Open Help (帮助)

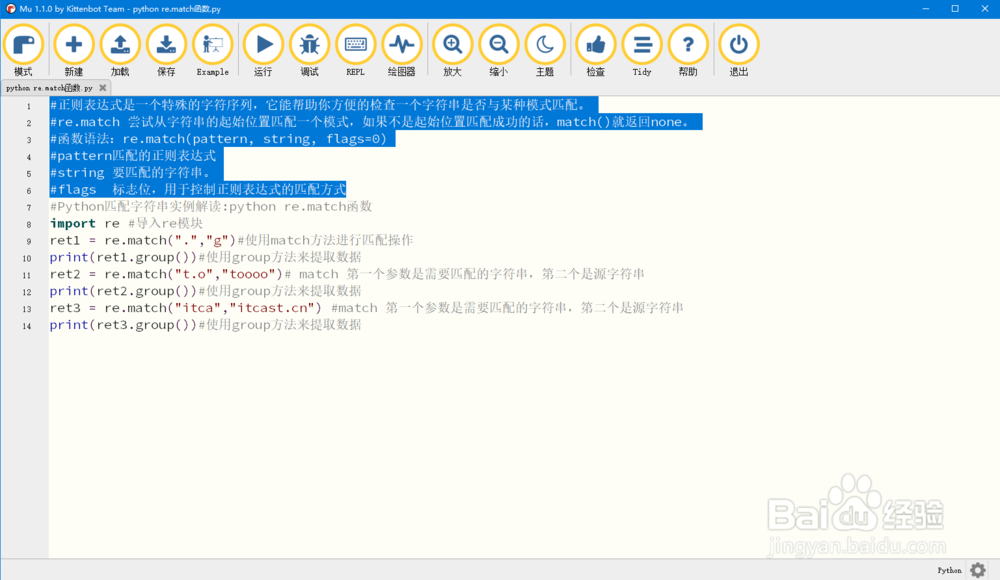(x=688, y=50)
